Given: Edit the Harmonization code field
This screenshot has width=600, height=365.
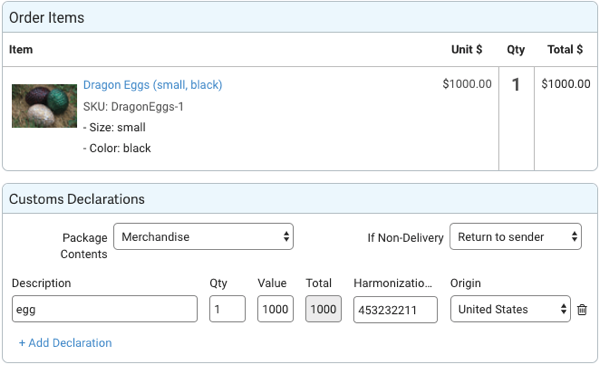Looking at the screenshot, I should (x=395, y=310).
